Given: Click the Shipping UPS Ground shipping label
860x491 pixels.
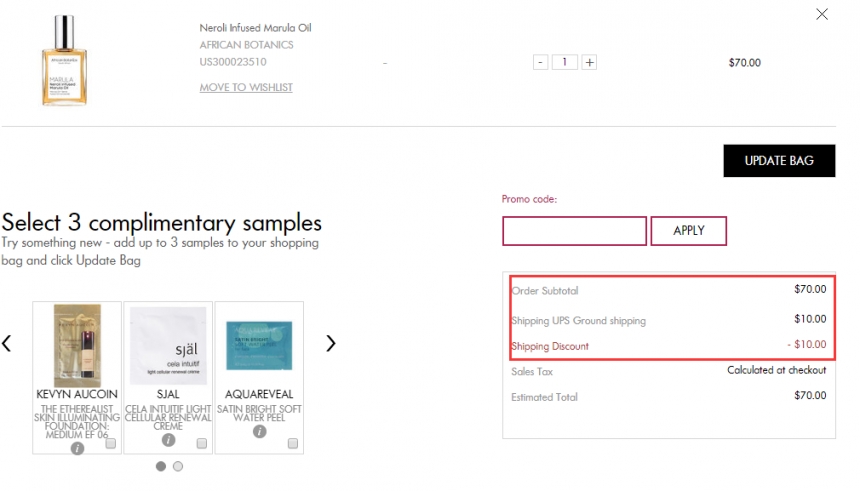Looking at the screenshot, I should coord(578,320).
